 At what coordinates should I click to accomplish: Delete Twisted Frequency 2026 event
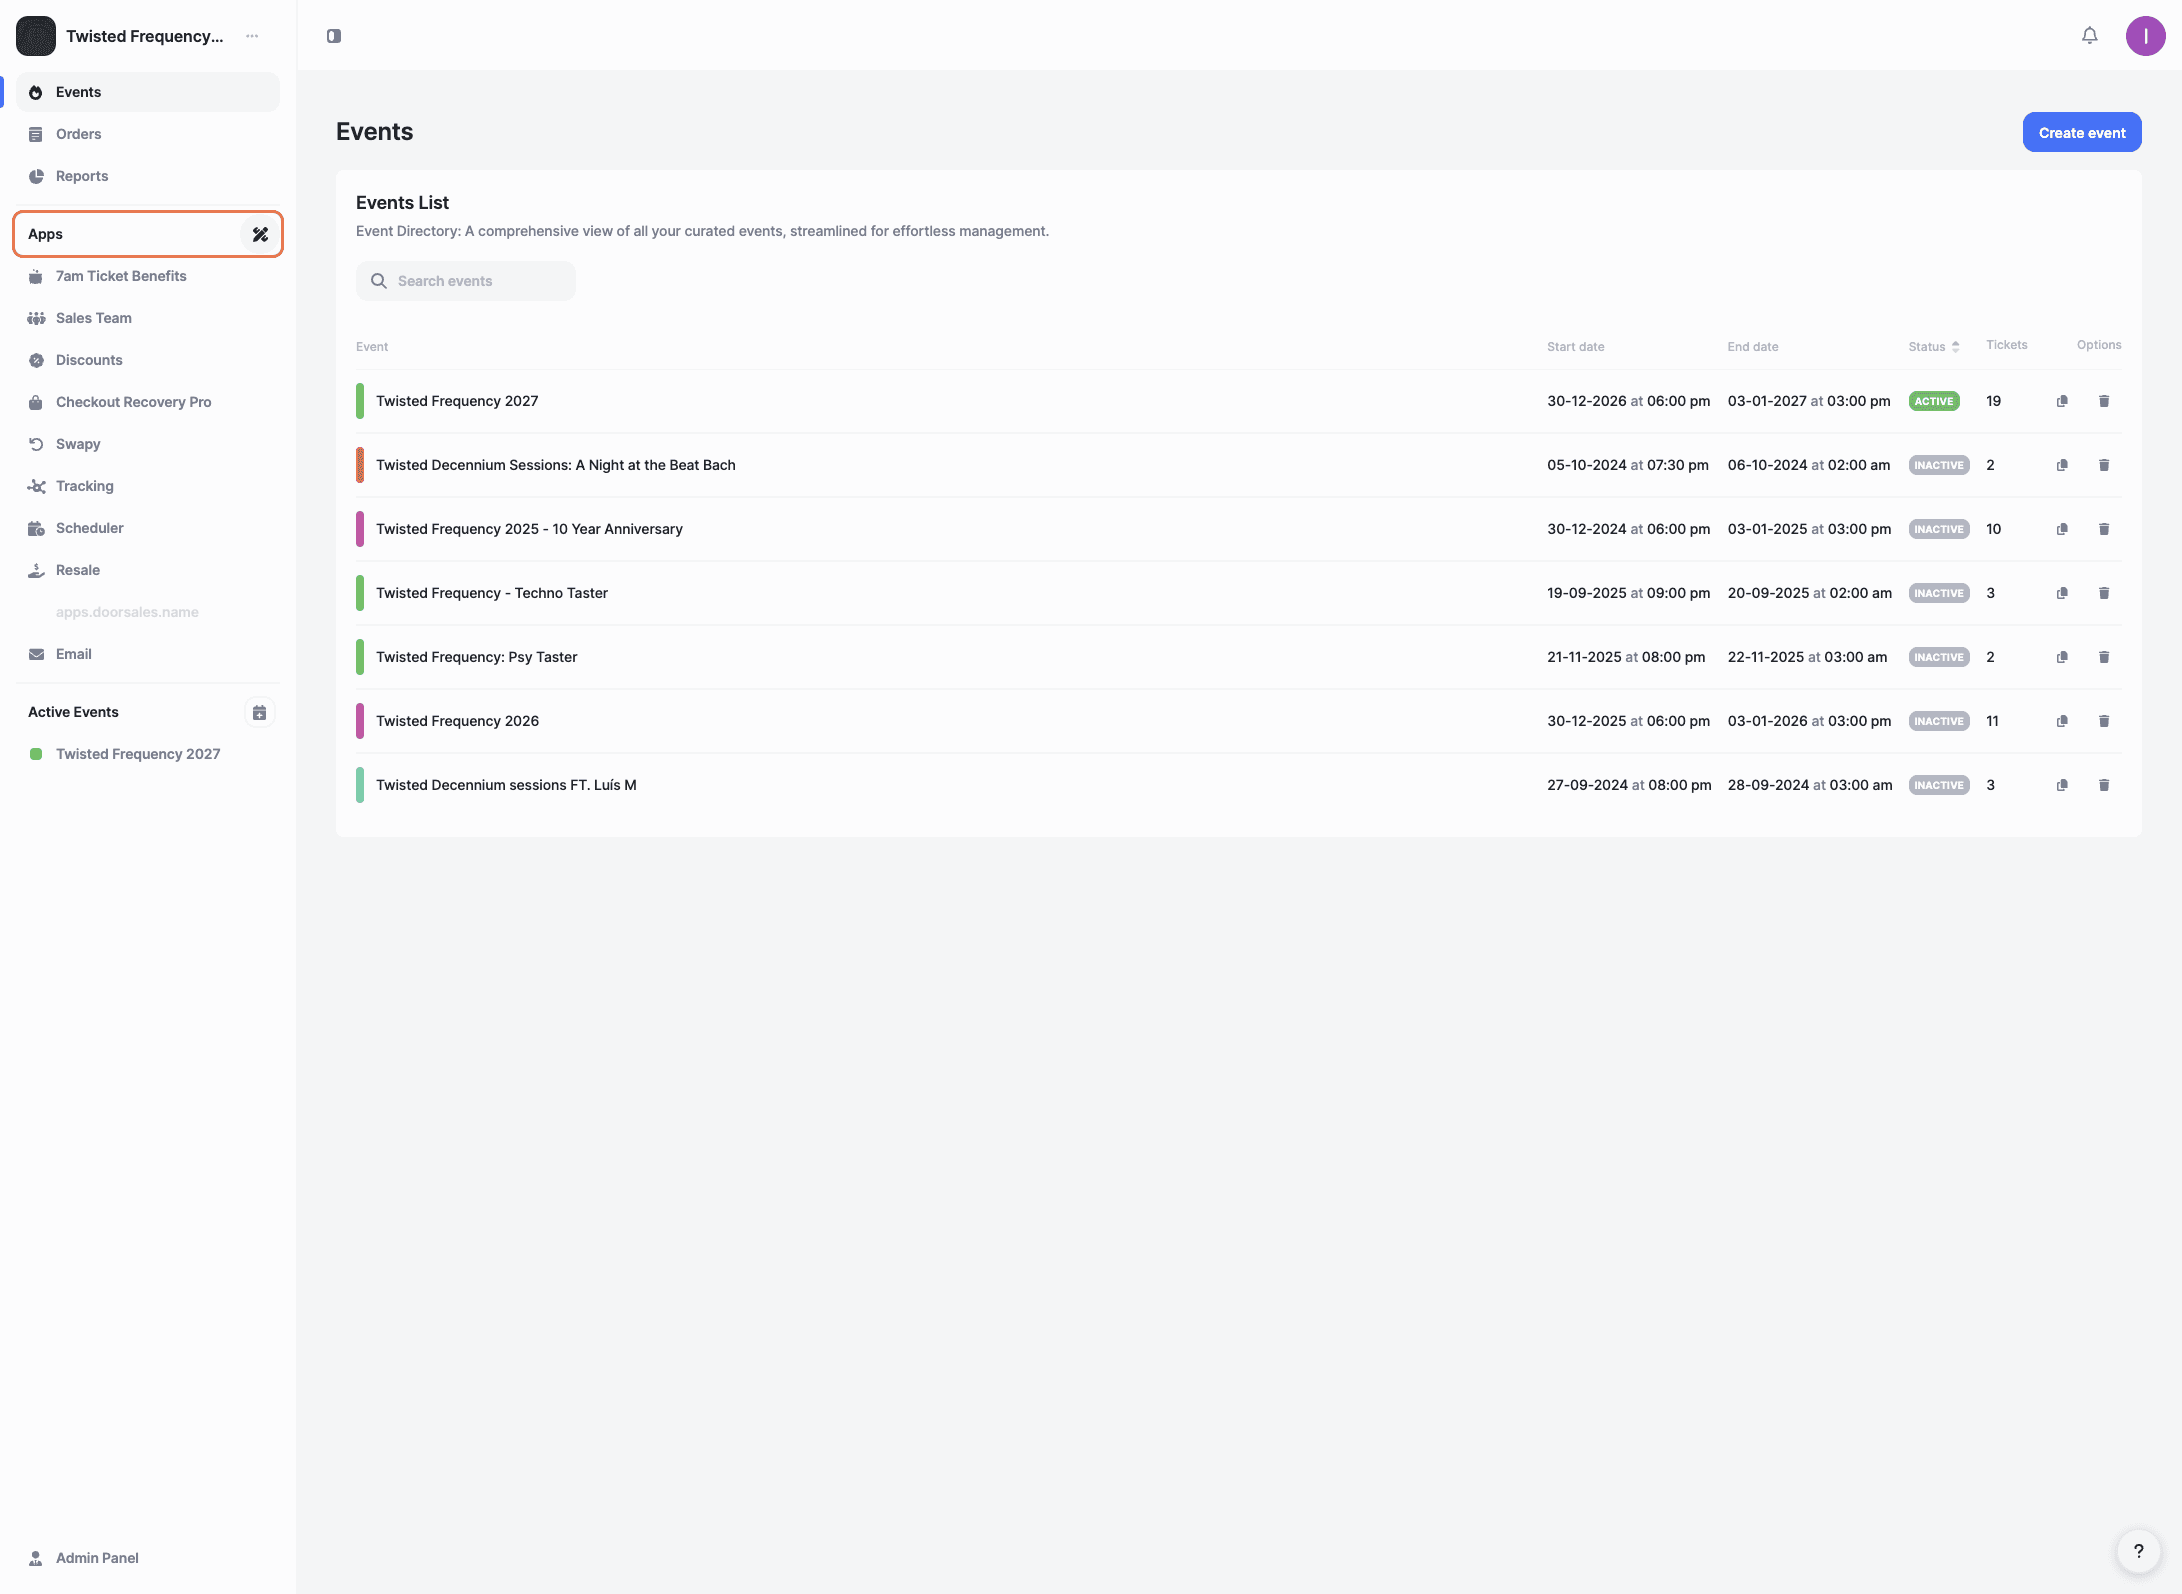pos(2104,721)
